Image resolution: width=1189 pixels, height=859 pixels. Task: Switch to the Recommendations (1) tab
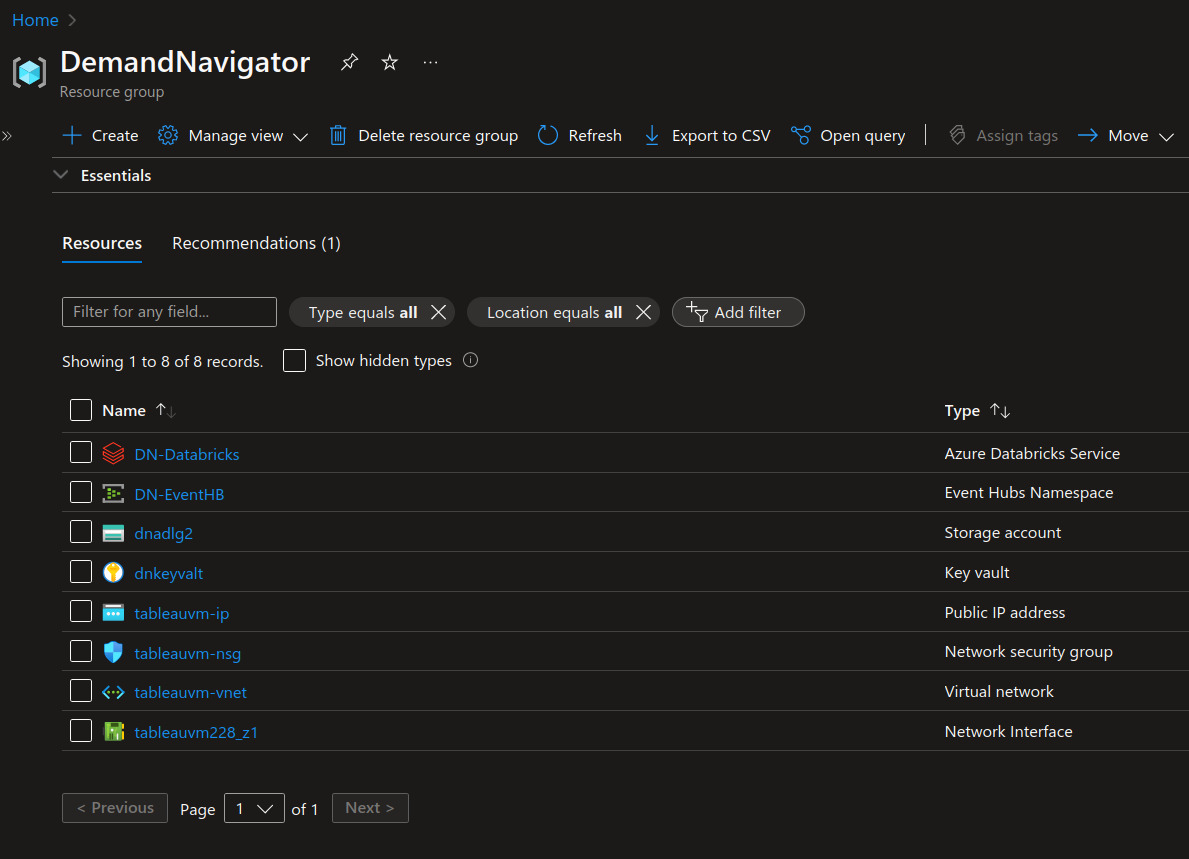256,243
